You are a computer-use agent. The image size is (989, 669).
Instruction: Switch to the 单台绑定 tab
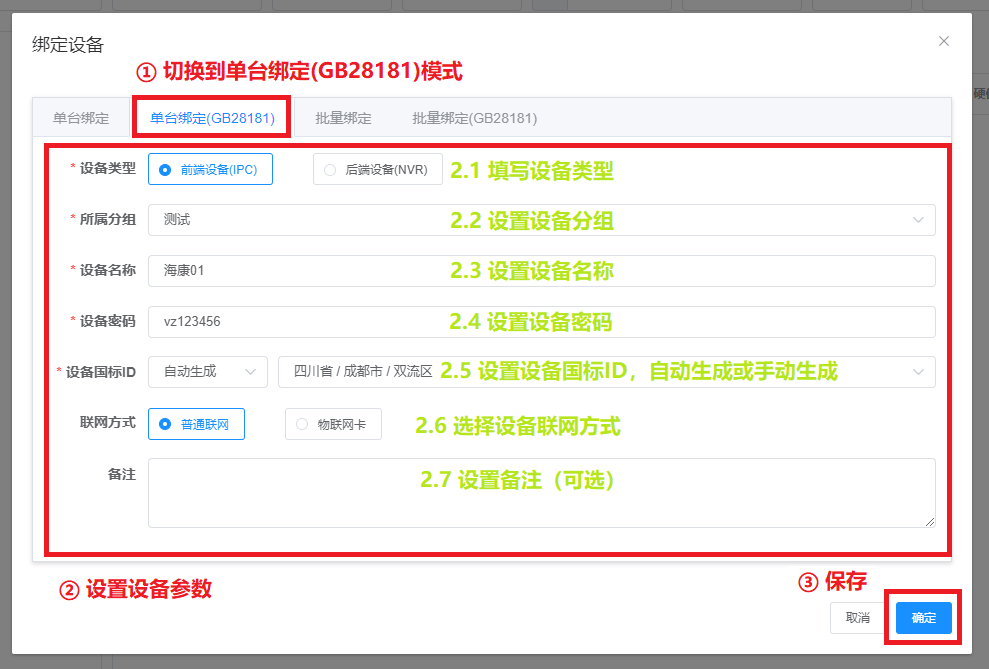pos(81,118)
